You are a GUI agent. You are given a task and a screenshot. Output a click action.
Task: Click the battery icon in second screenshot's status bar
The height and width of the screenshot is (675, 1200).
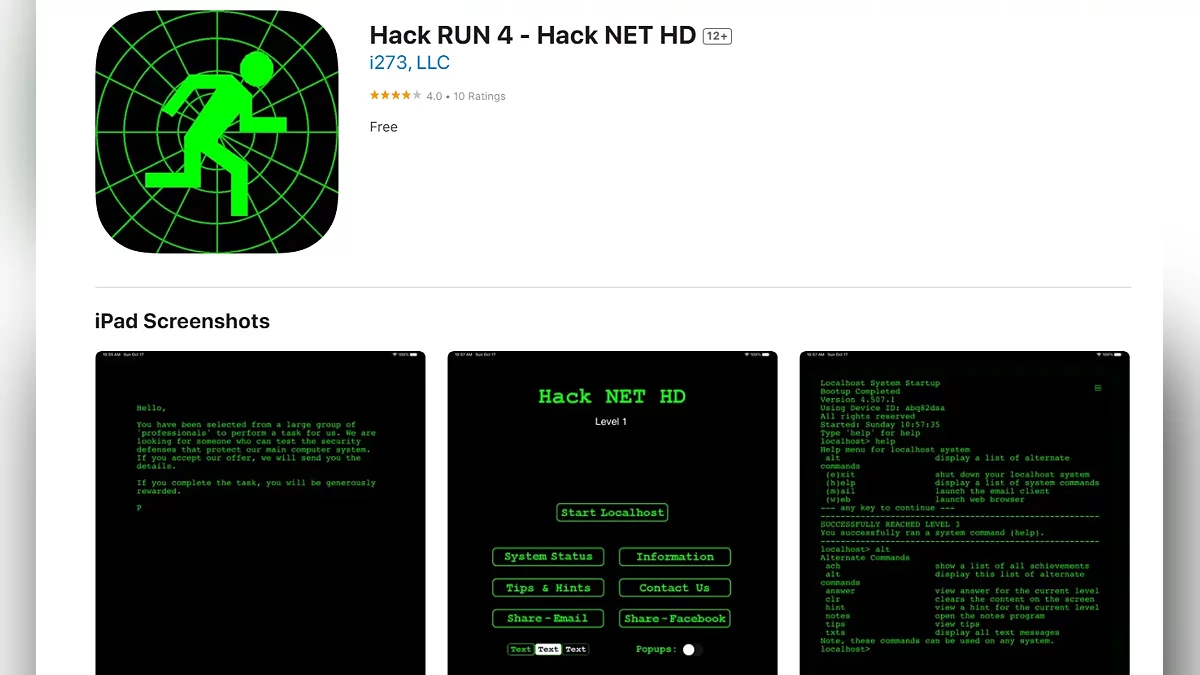click(766, 355)
